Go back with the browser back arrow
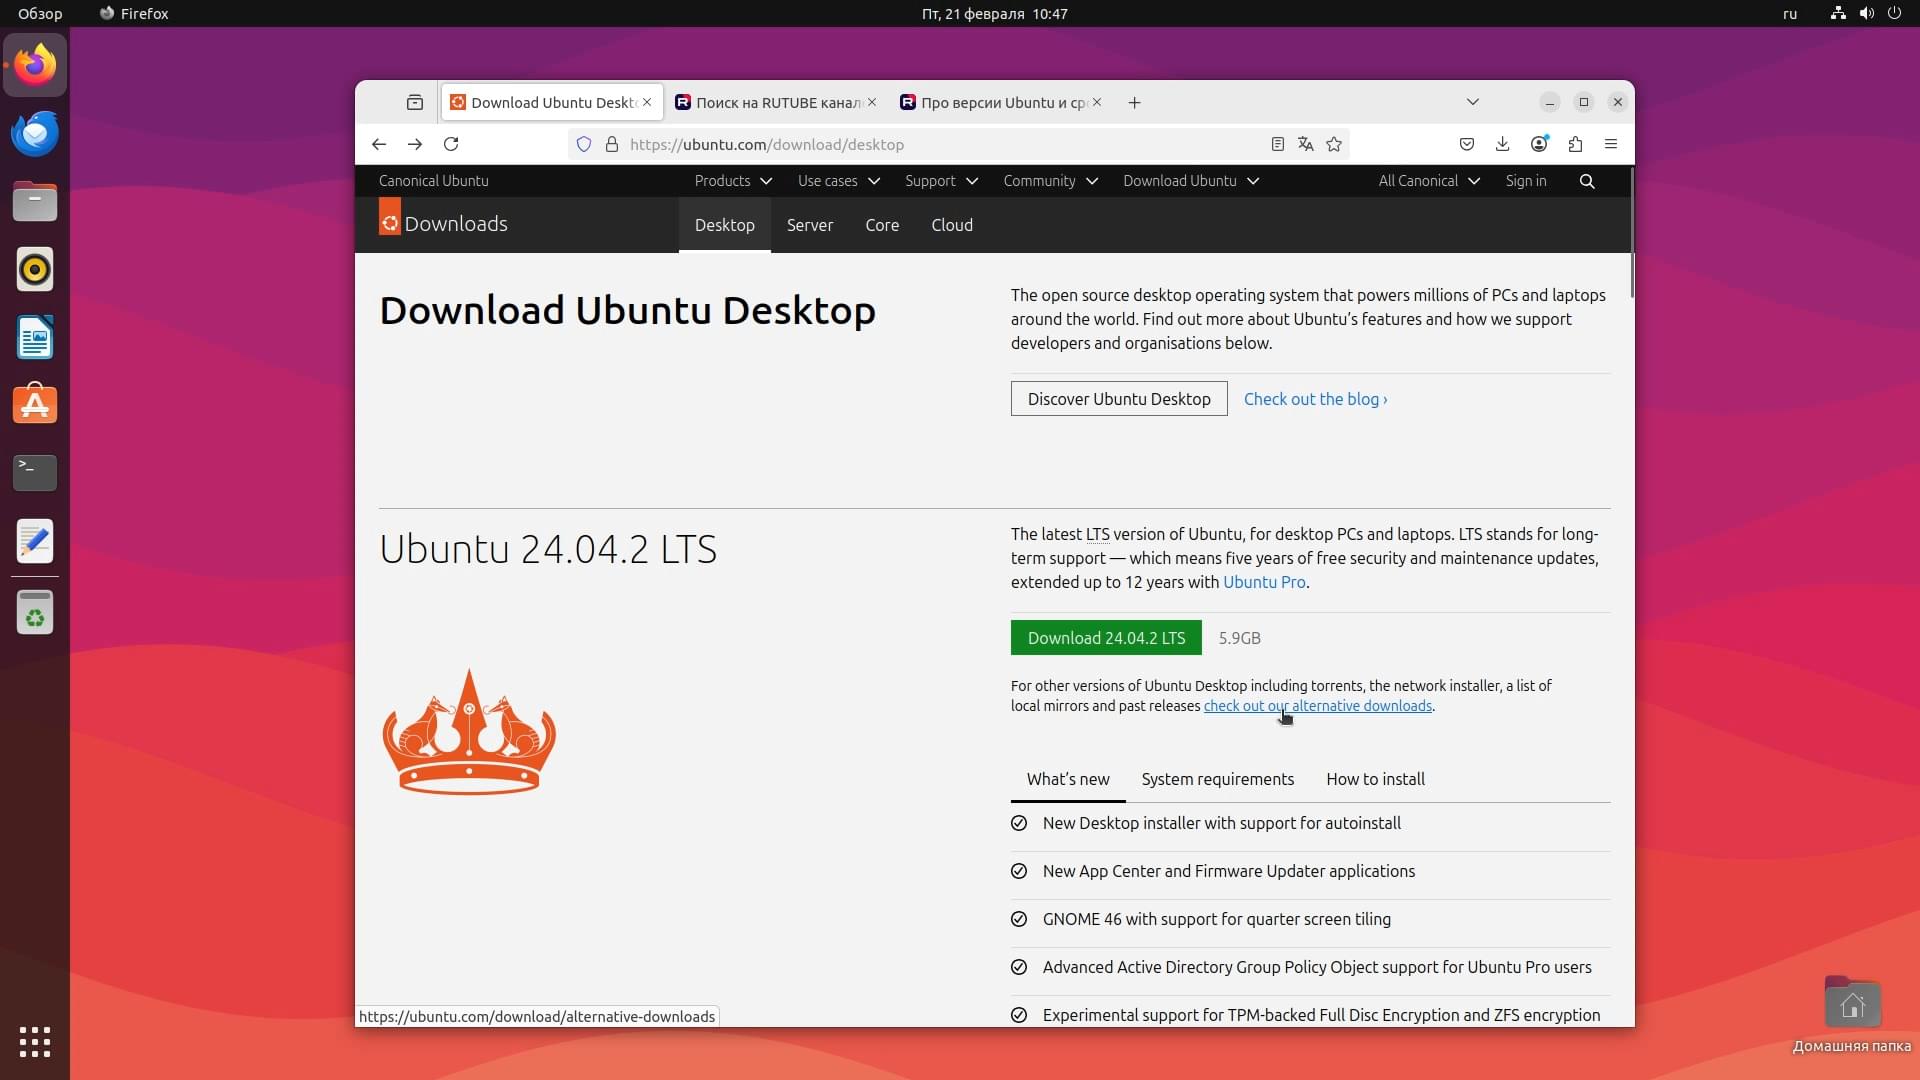The width and height of the screenshot is (1920, 1080). pos(379,144)
